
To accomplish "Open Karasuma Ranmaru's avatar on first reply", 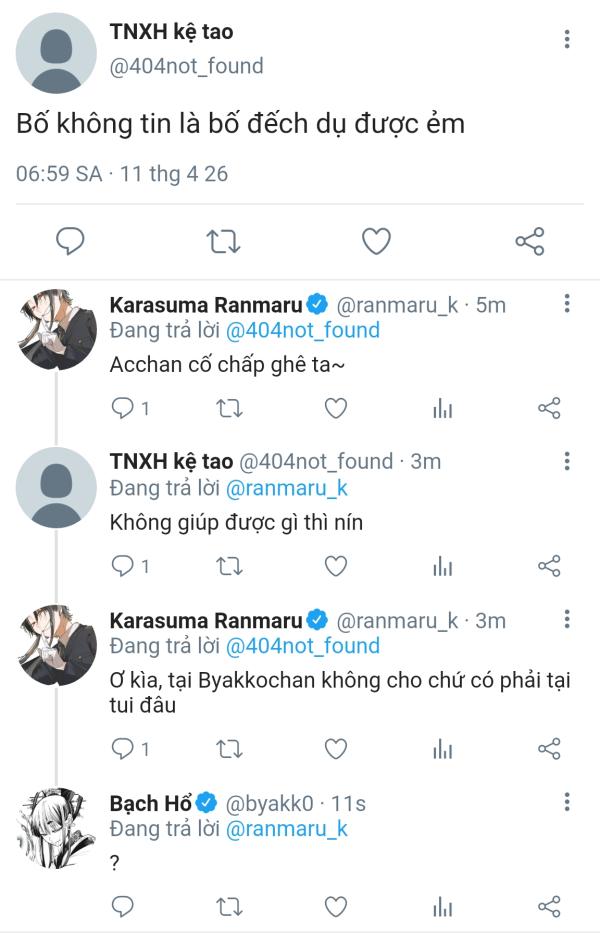I will [56, 328].
